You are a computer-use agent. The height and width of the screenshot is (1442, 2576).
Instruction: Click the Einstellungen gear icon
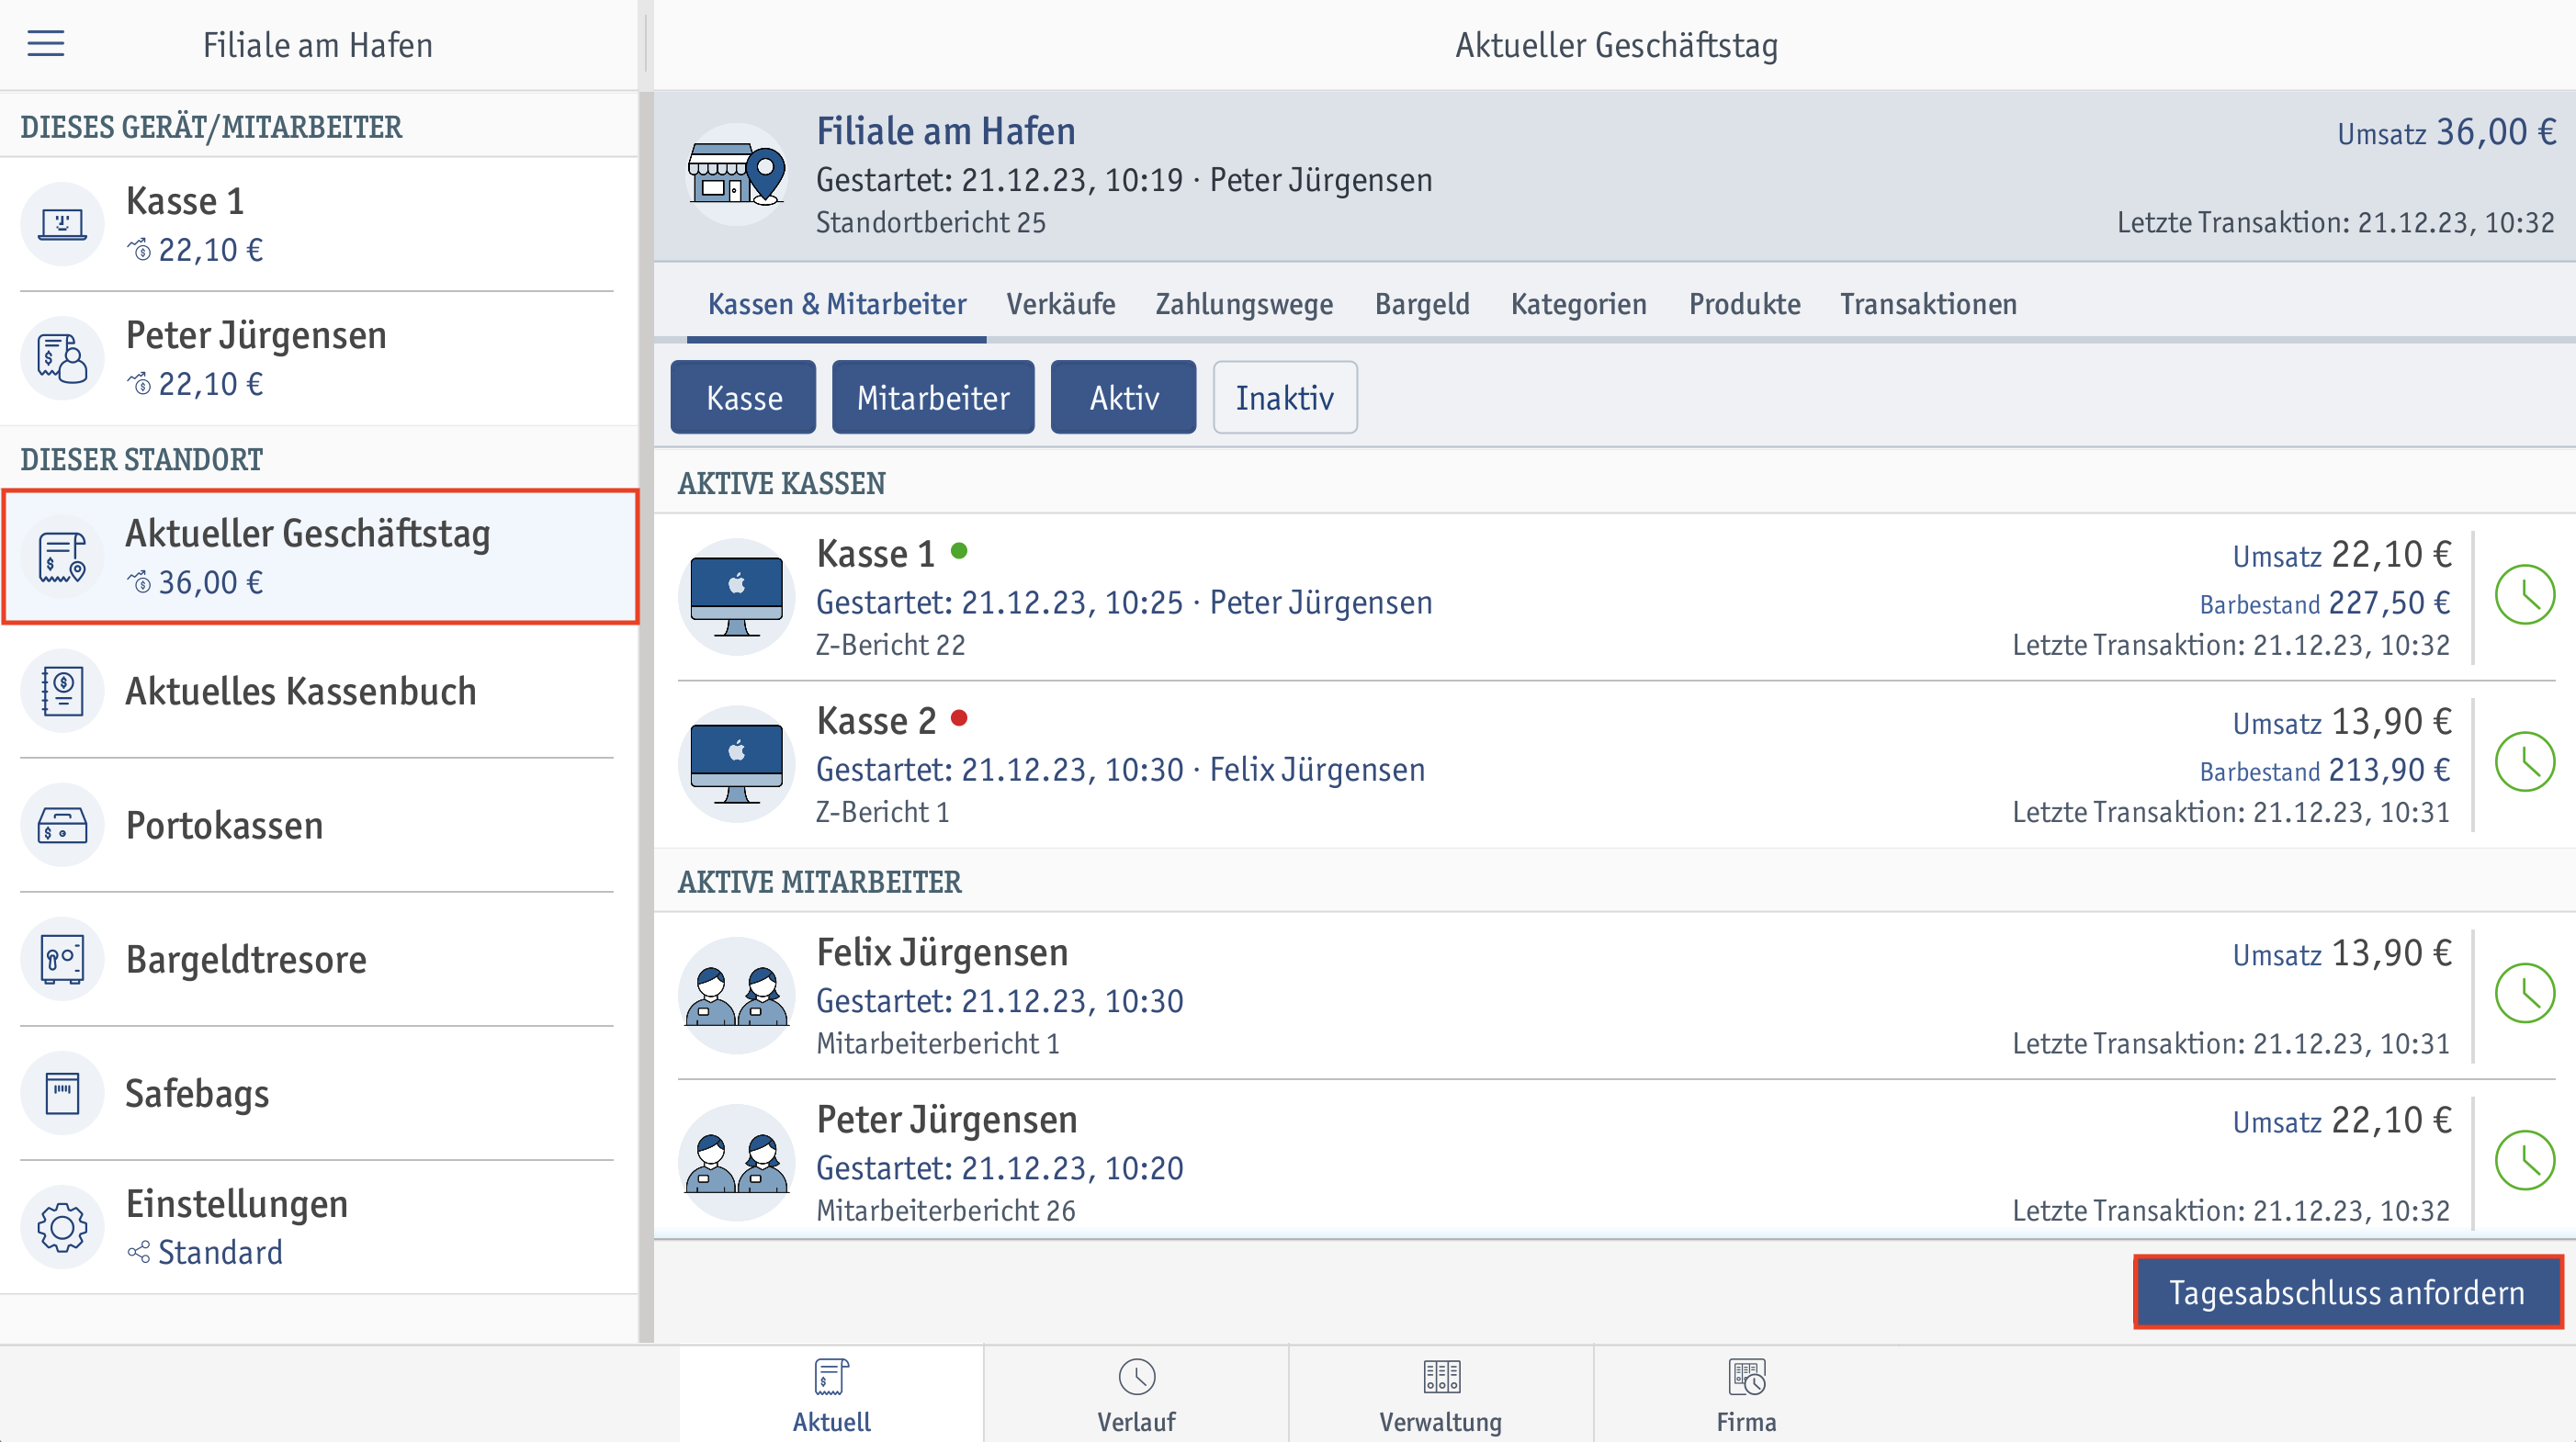(62, 1227)
